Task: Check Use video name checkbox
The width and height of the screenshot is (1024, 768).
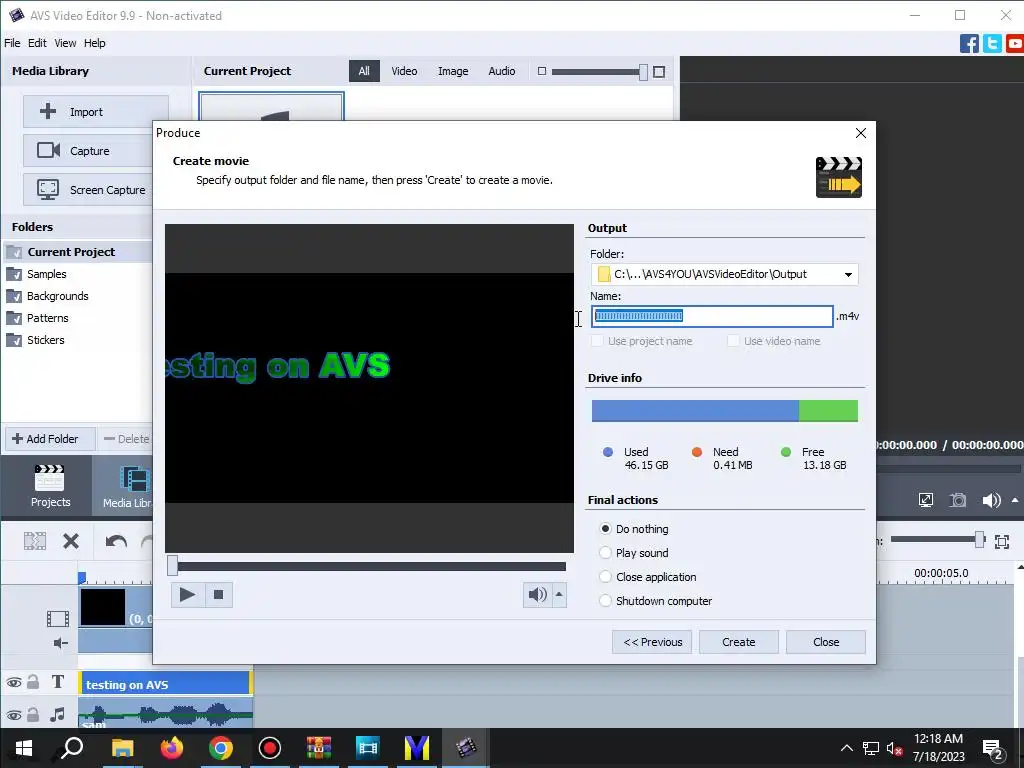Action: pyautogui.click(x=733, y=341)
